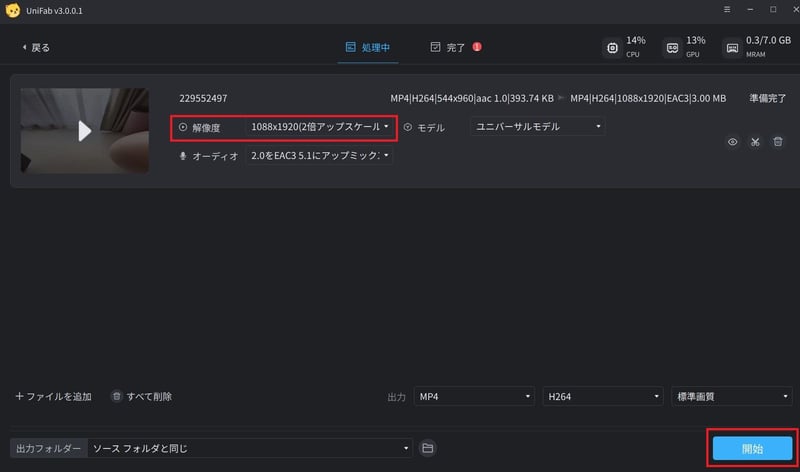Open the MP4 output format dropdown
The image size is (800, 472).
(x=474, y=397)
